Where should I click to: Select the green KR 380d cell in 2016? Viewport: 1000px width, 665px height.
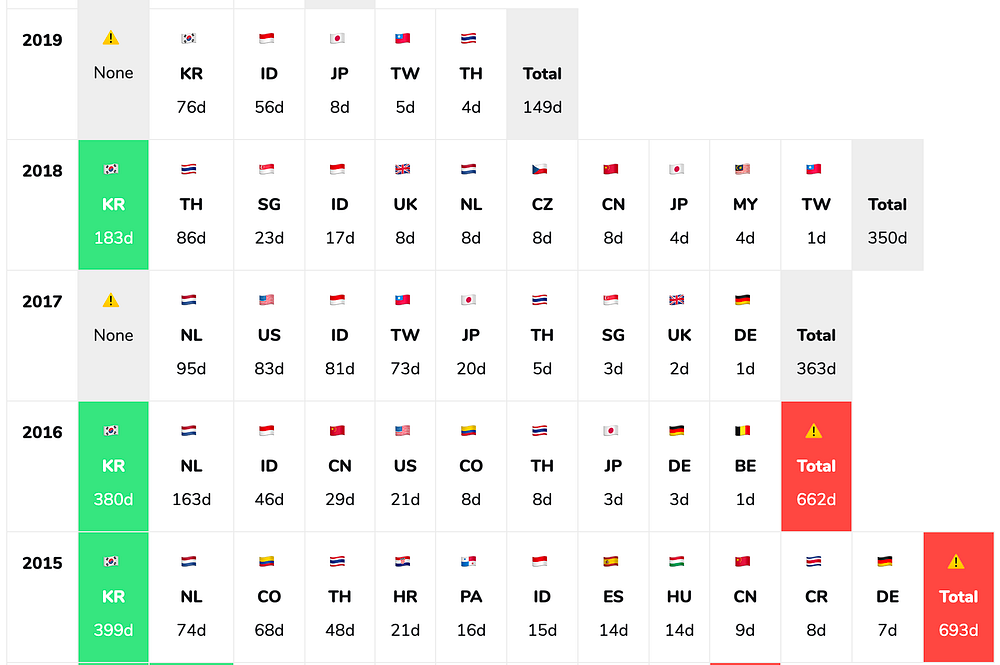tap(114, 466)
